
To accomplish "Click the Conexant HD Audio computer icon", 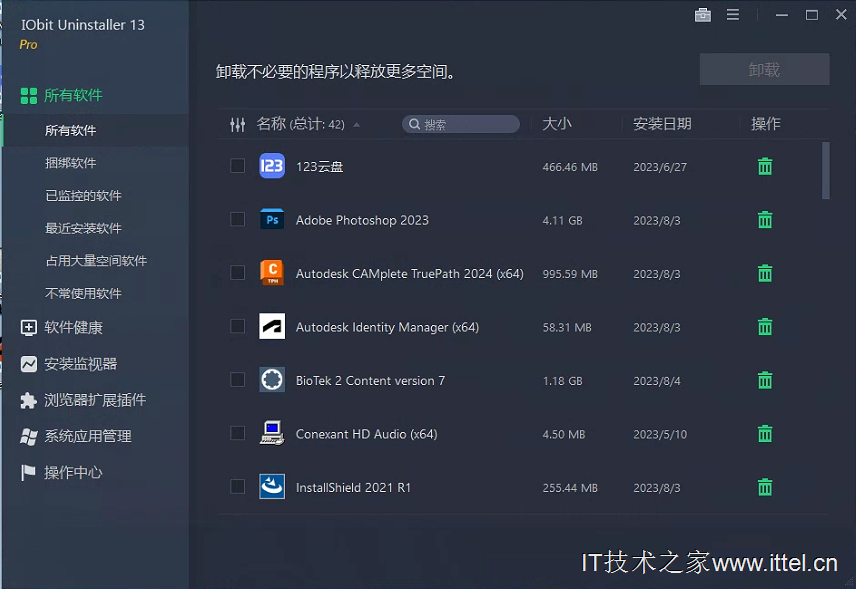I will click(272, 433).
